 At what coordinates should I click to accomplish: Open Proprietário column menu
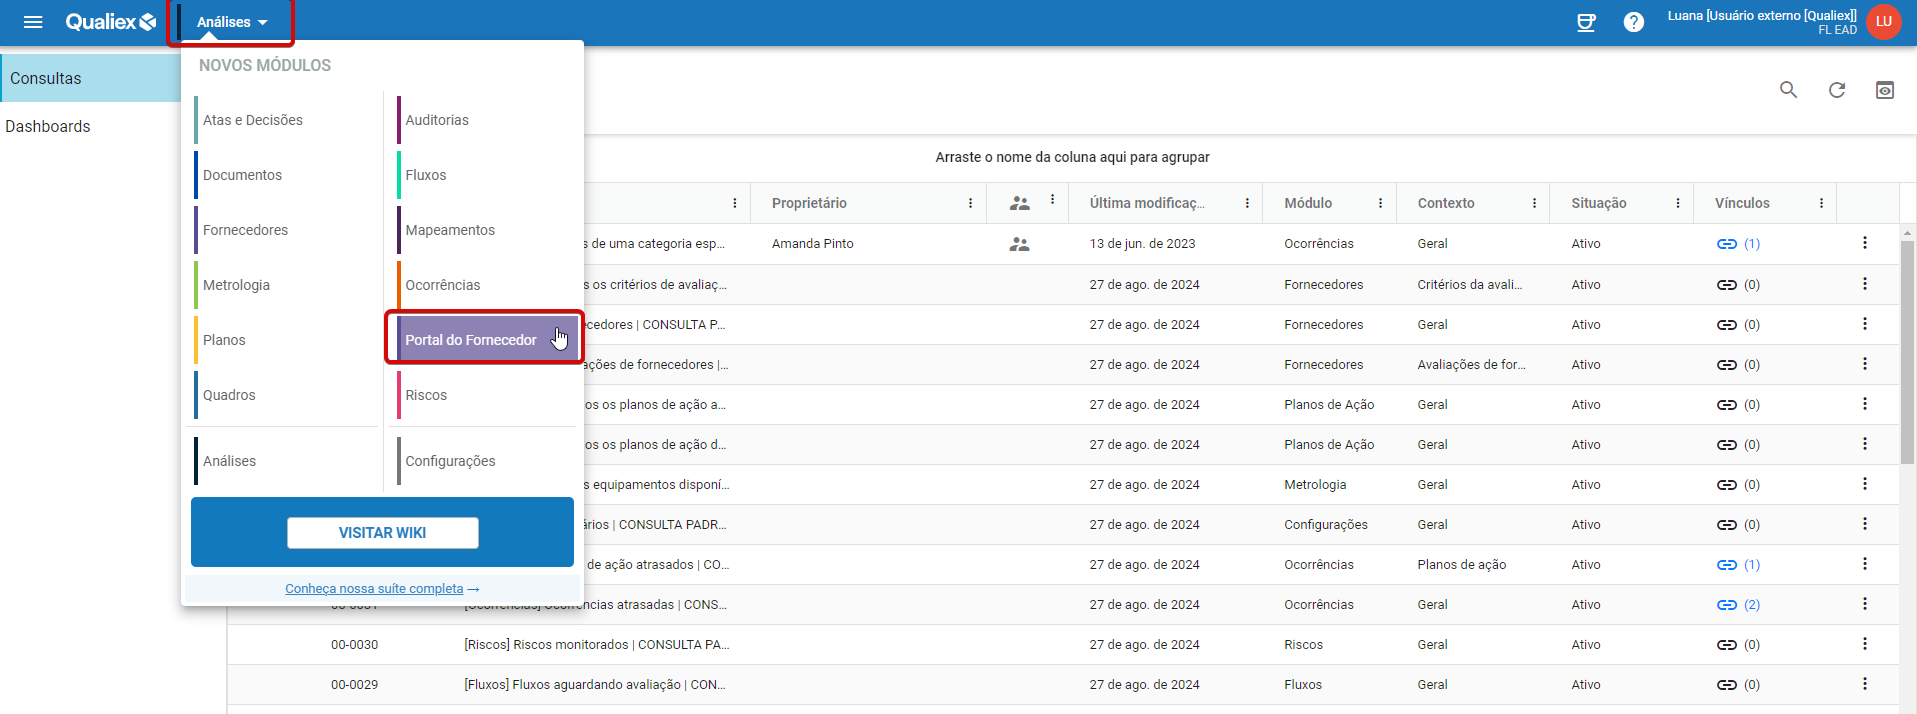pyautogui.click(x=970, y=203)
